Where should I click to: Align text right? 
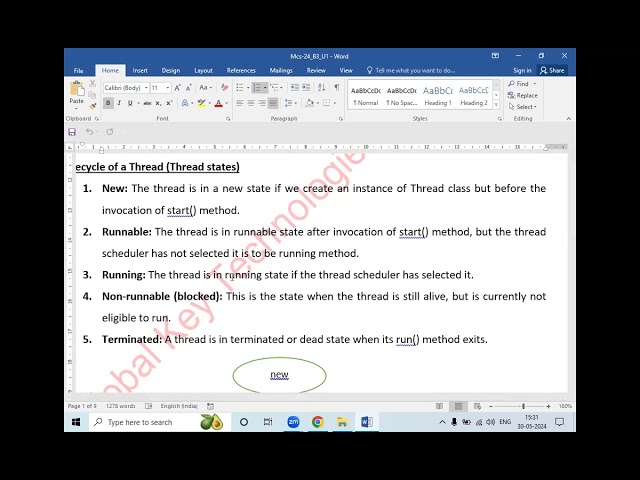pyautogui.click(x=262, y=103)
